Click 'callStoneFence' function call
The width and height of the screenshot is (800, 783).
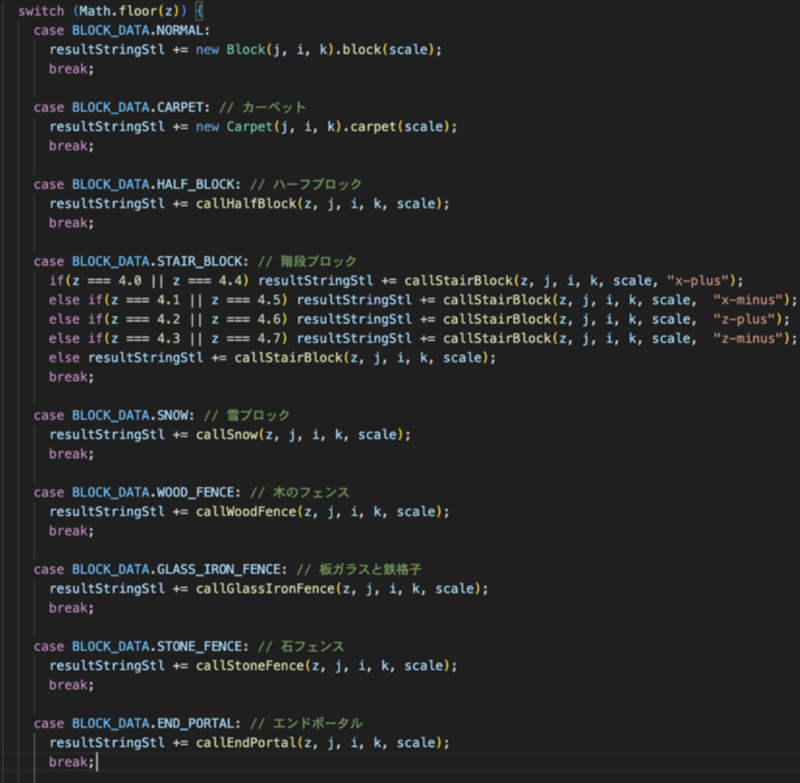pyautogui.click(x=250, y=666)
